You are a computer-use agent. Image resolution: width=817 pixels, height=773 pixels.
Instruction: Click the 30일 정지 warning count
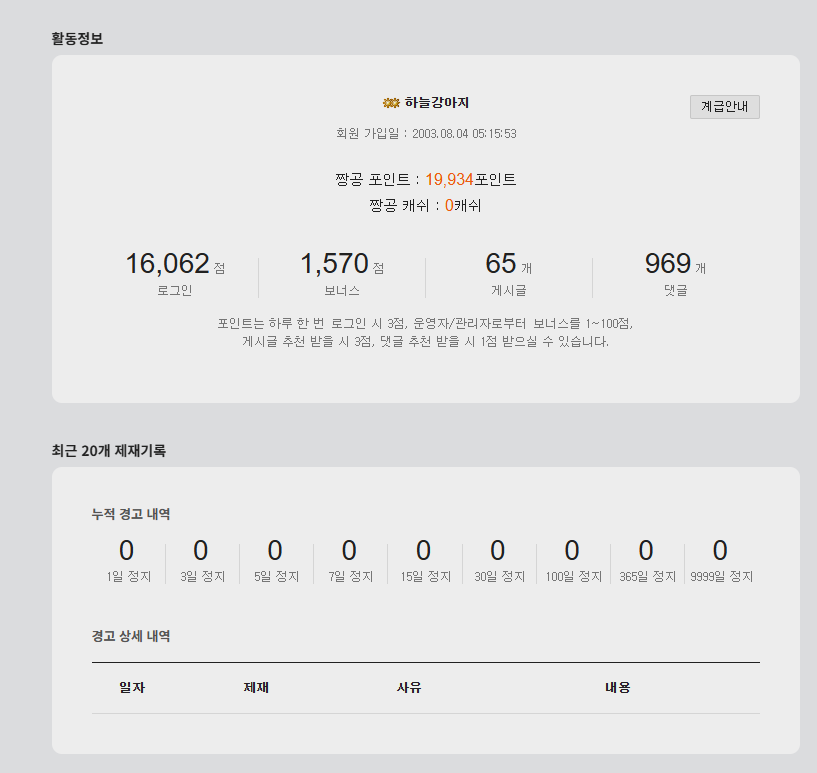click(497, 551)
